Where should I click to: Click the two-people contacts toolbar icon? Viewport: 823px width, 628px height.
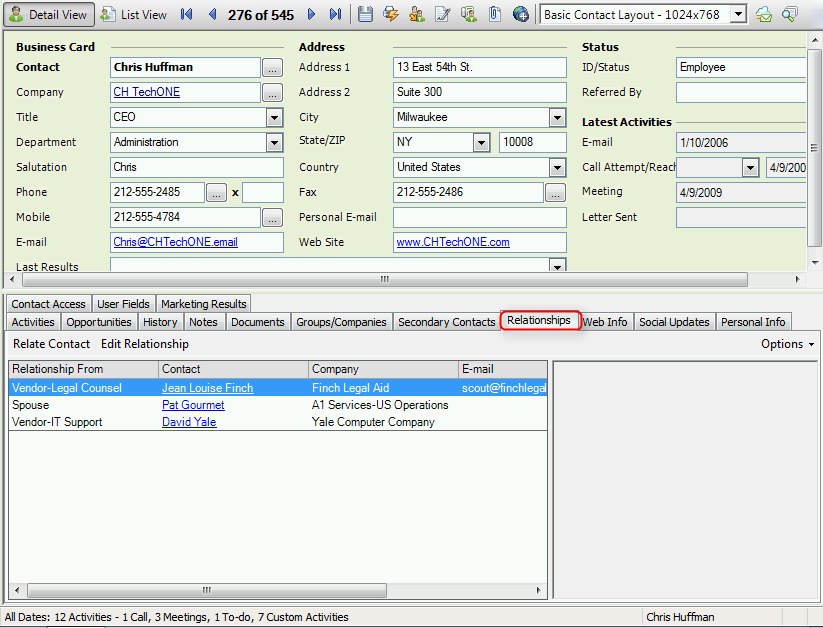point(417,14)
